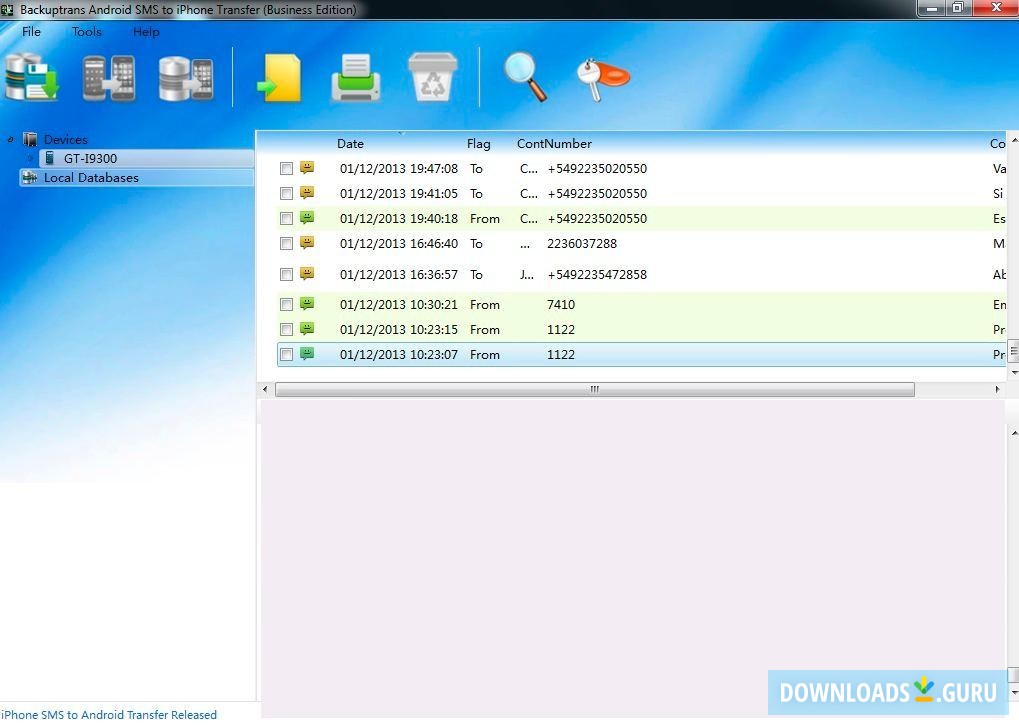Click the green printer icon
The width and height of the screenshot is (1019, 725).
click(x=355, y=78)
